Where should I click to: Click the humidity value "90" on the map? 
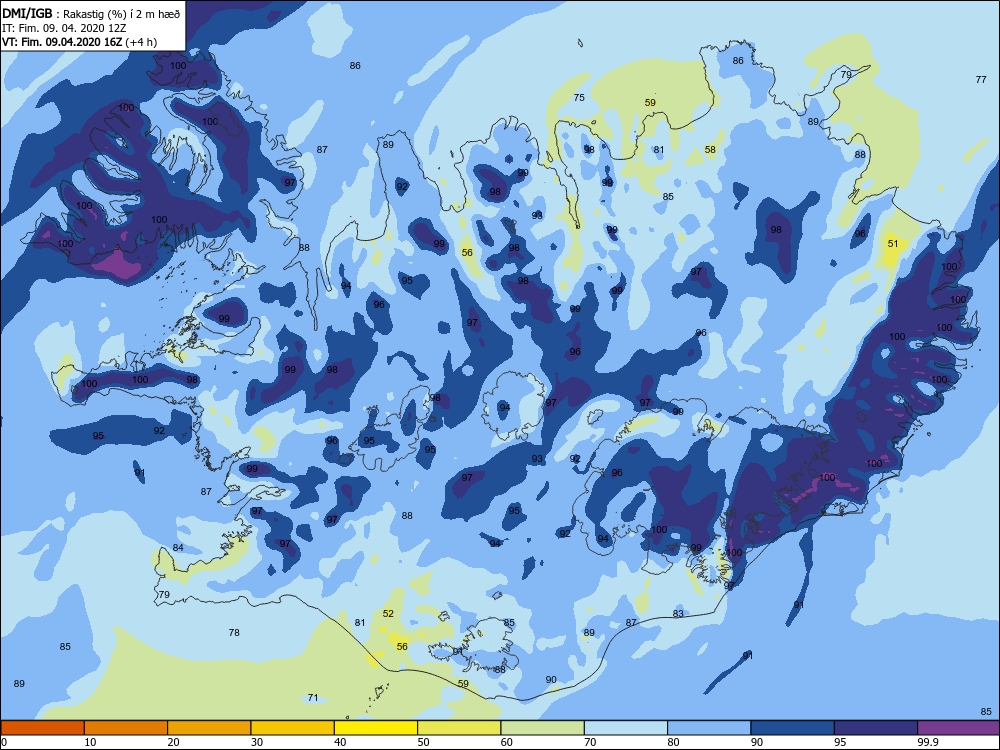click(x=551, y=680)
